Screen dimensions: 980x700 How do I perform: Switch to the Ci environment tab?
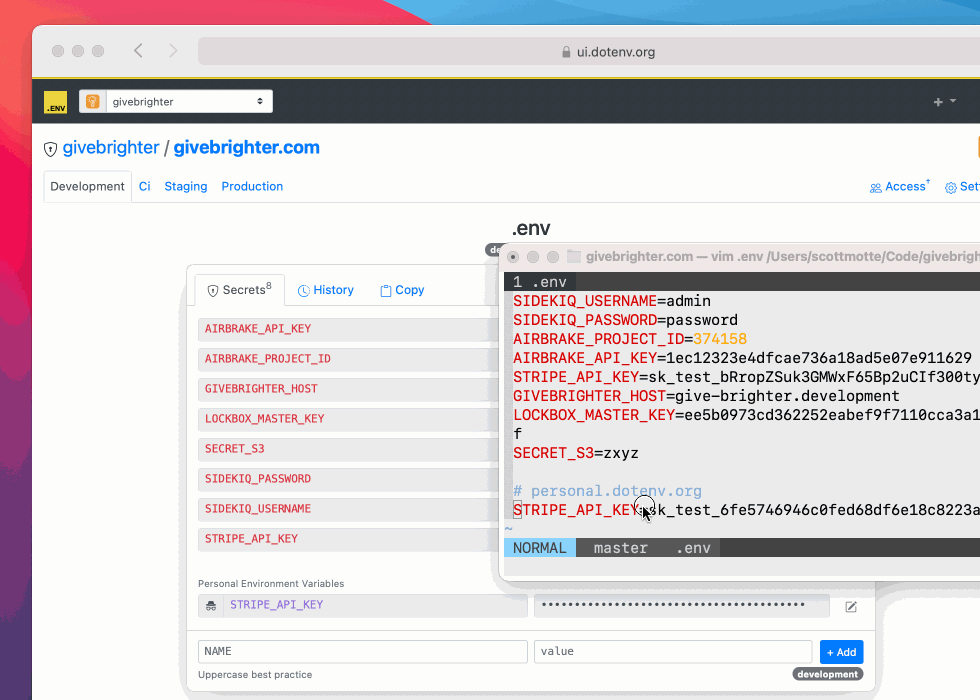[144, 186]
